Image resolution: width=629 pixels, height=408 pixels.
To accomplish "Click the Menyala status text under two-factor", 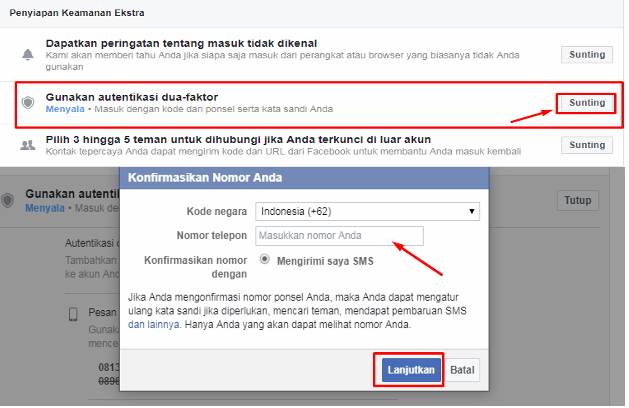I will coord(63,108).
